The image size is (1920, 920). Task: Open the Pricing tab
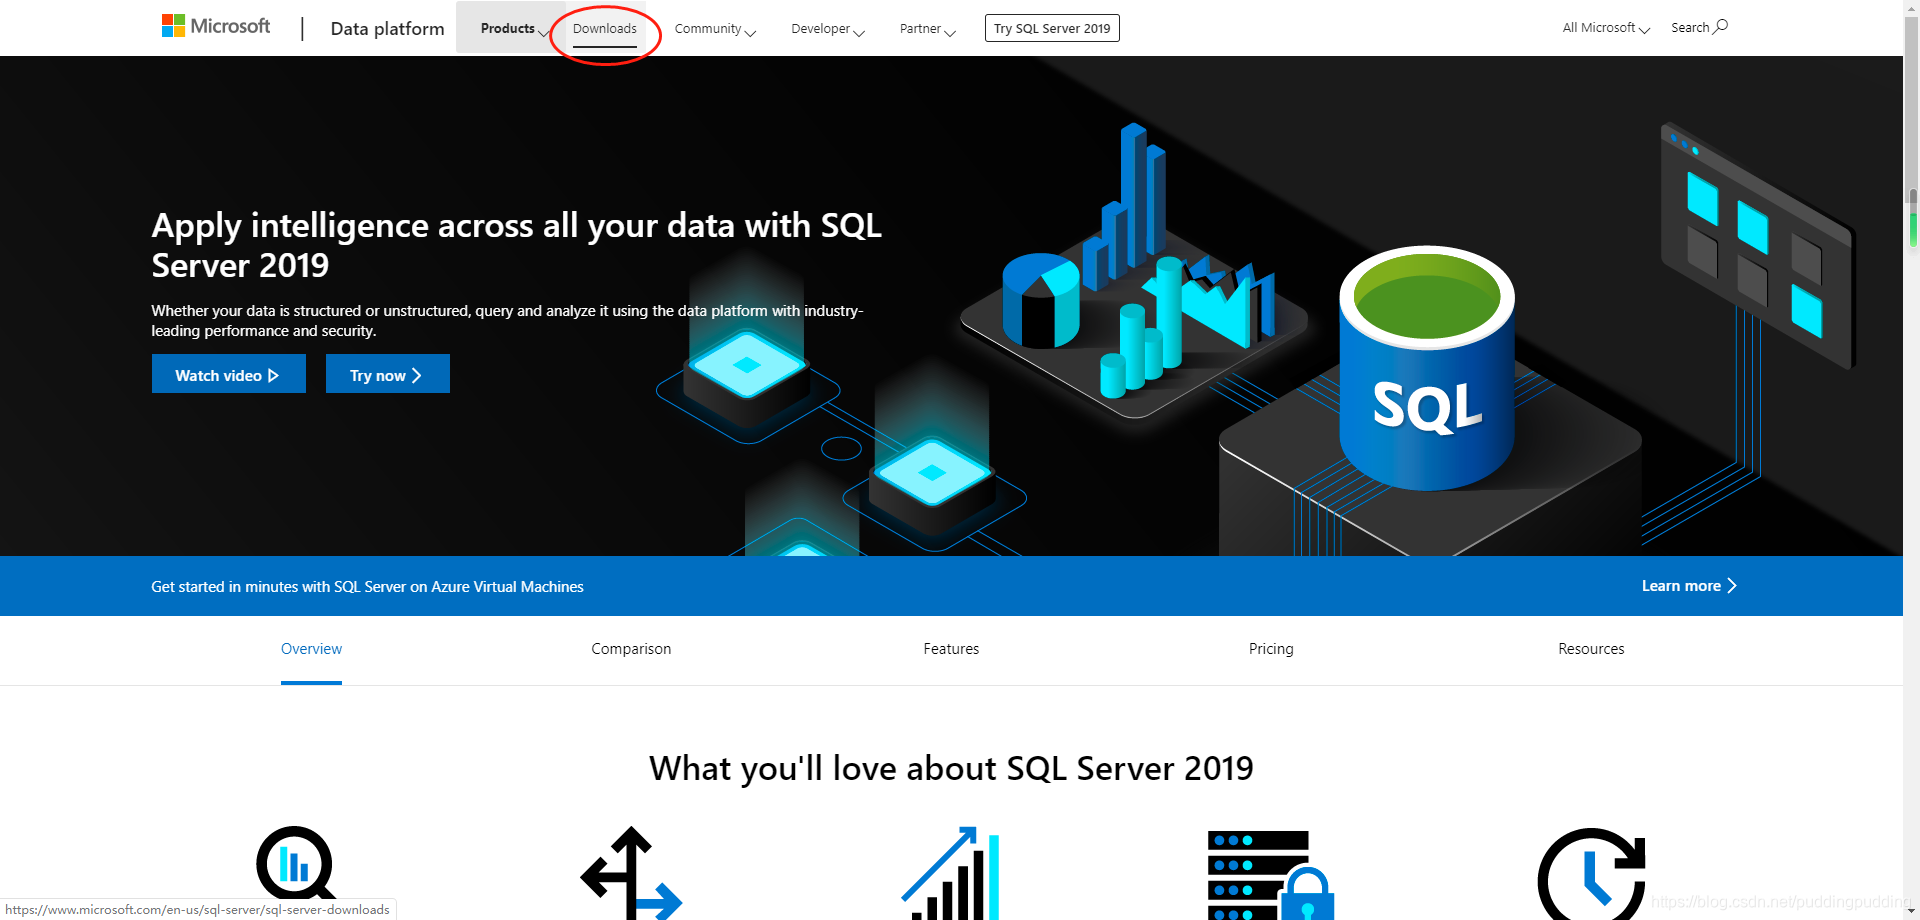pos(1271,649)
